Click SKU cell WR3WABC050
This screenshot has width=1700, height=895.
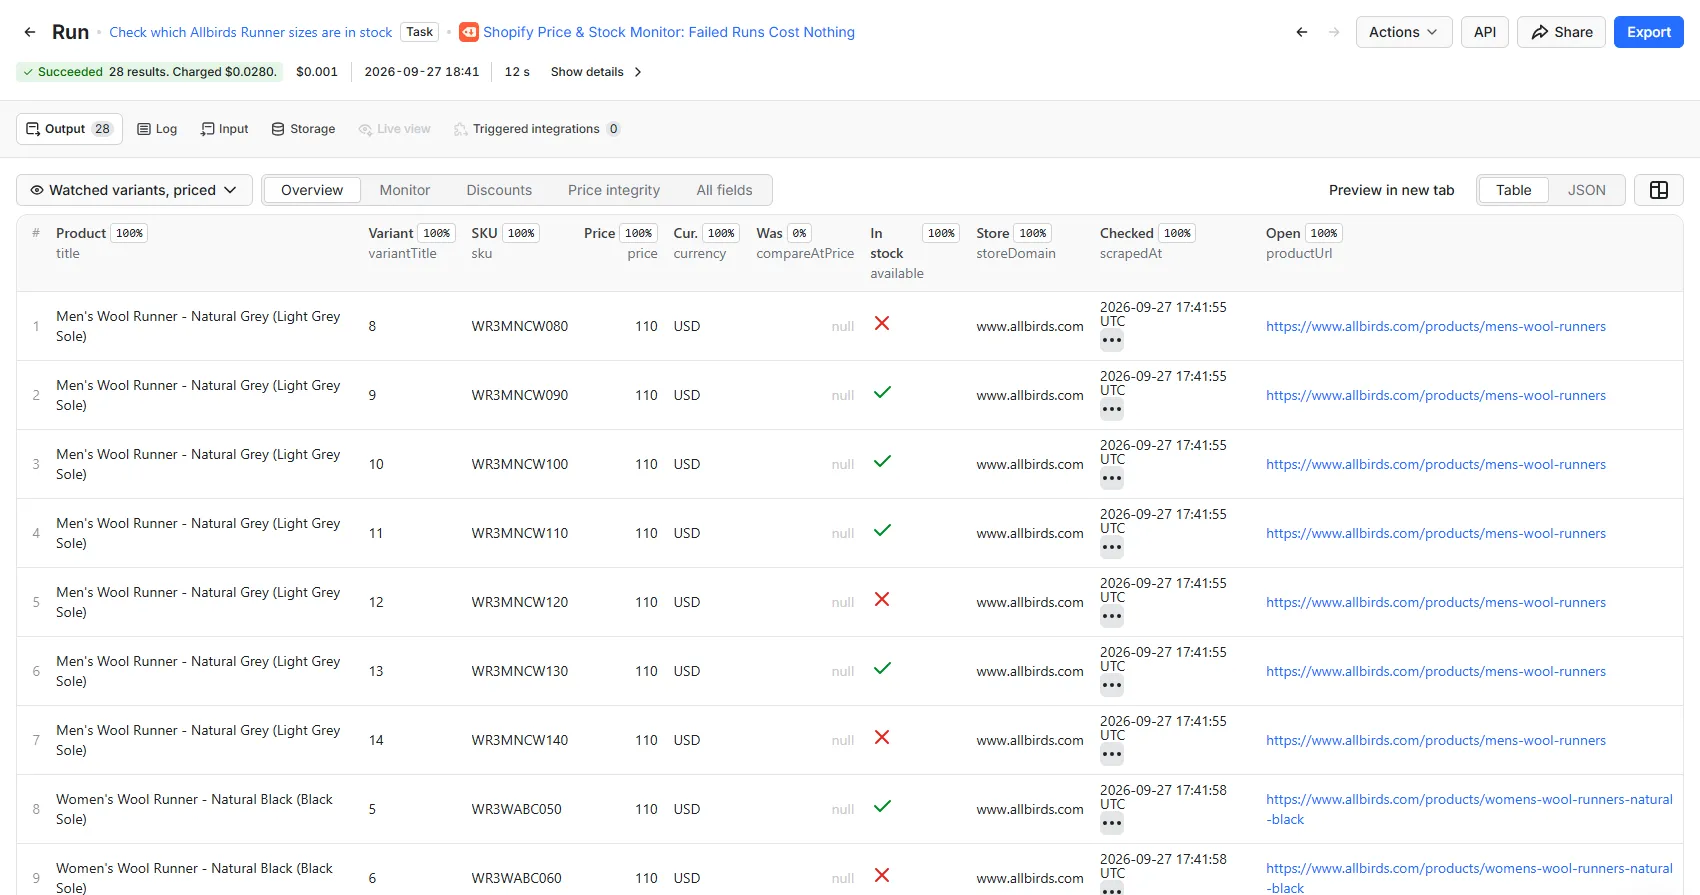[x=516, y=809]
